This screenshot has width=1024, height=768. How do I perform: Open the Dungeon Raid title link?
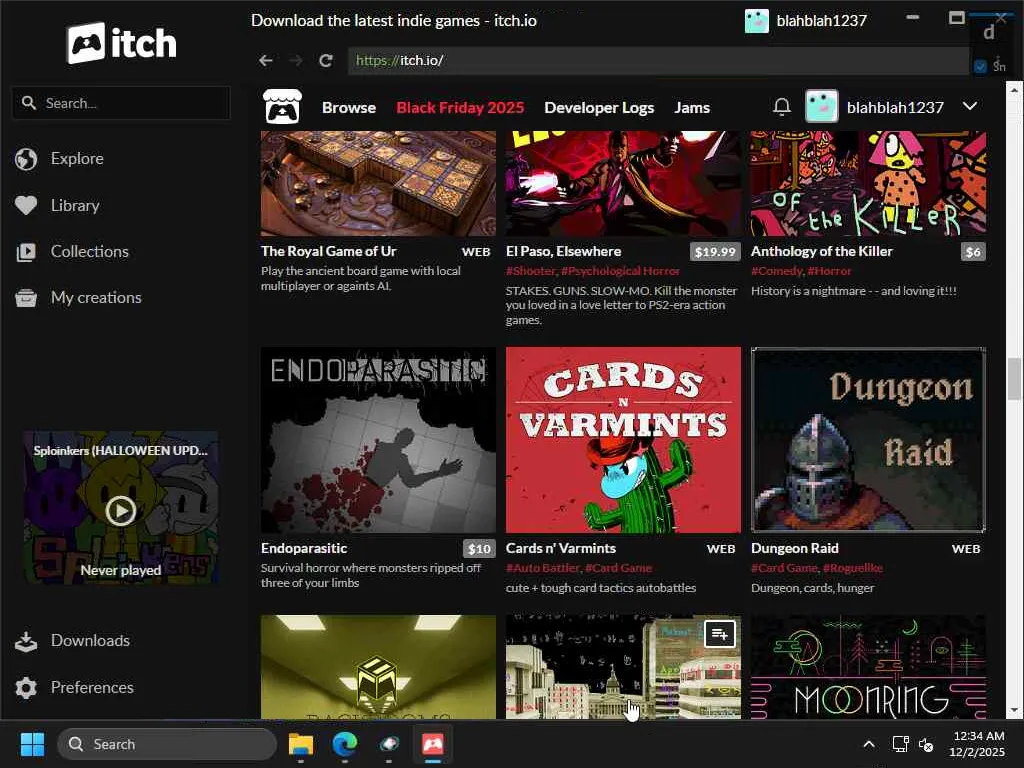tap(795, 548)
